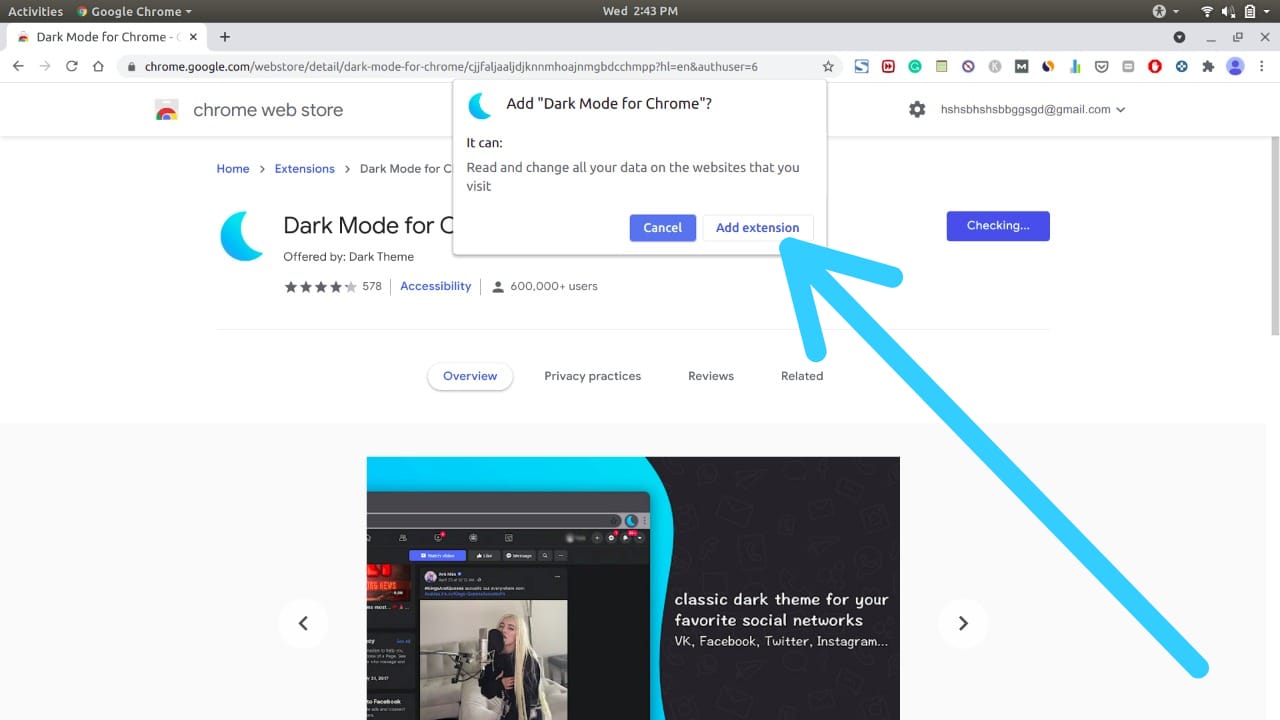
Task: Show next screenshot in carousel
Action: point(963,623)
